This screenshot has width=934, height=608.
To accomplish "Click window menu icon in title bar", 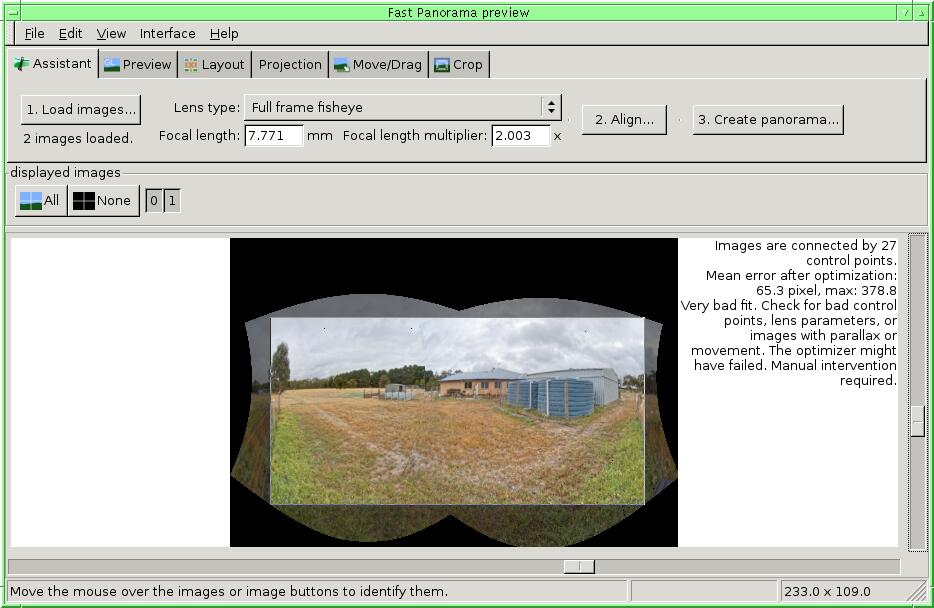I will pos(13,12).
